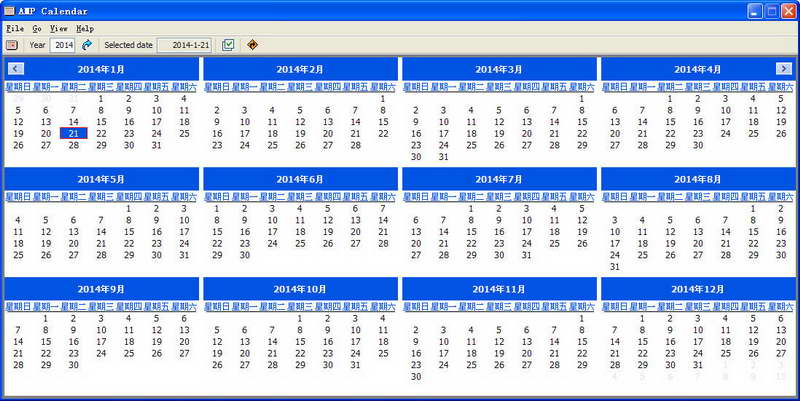
Task: Select October 31 in 2014年10月
Action: pos(355,365)
